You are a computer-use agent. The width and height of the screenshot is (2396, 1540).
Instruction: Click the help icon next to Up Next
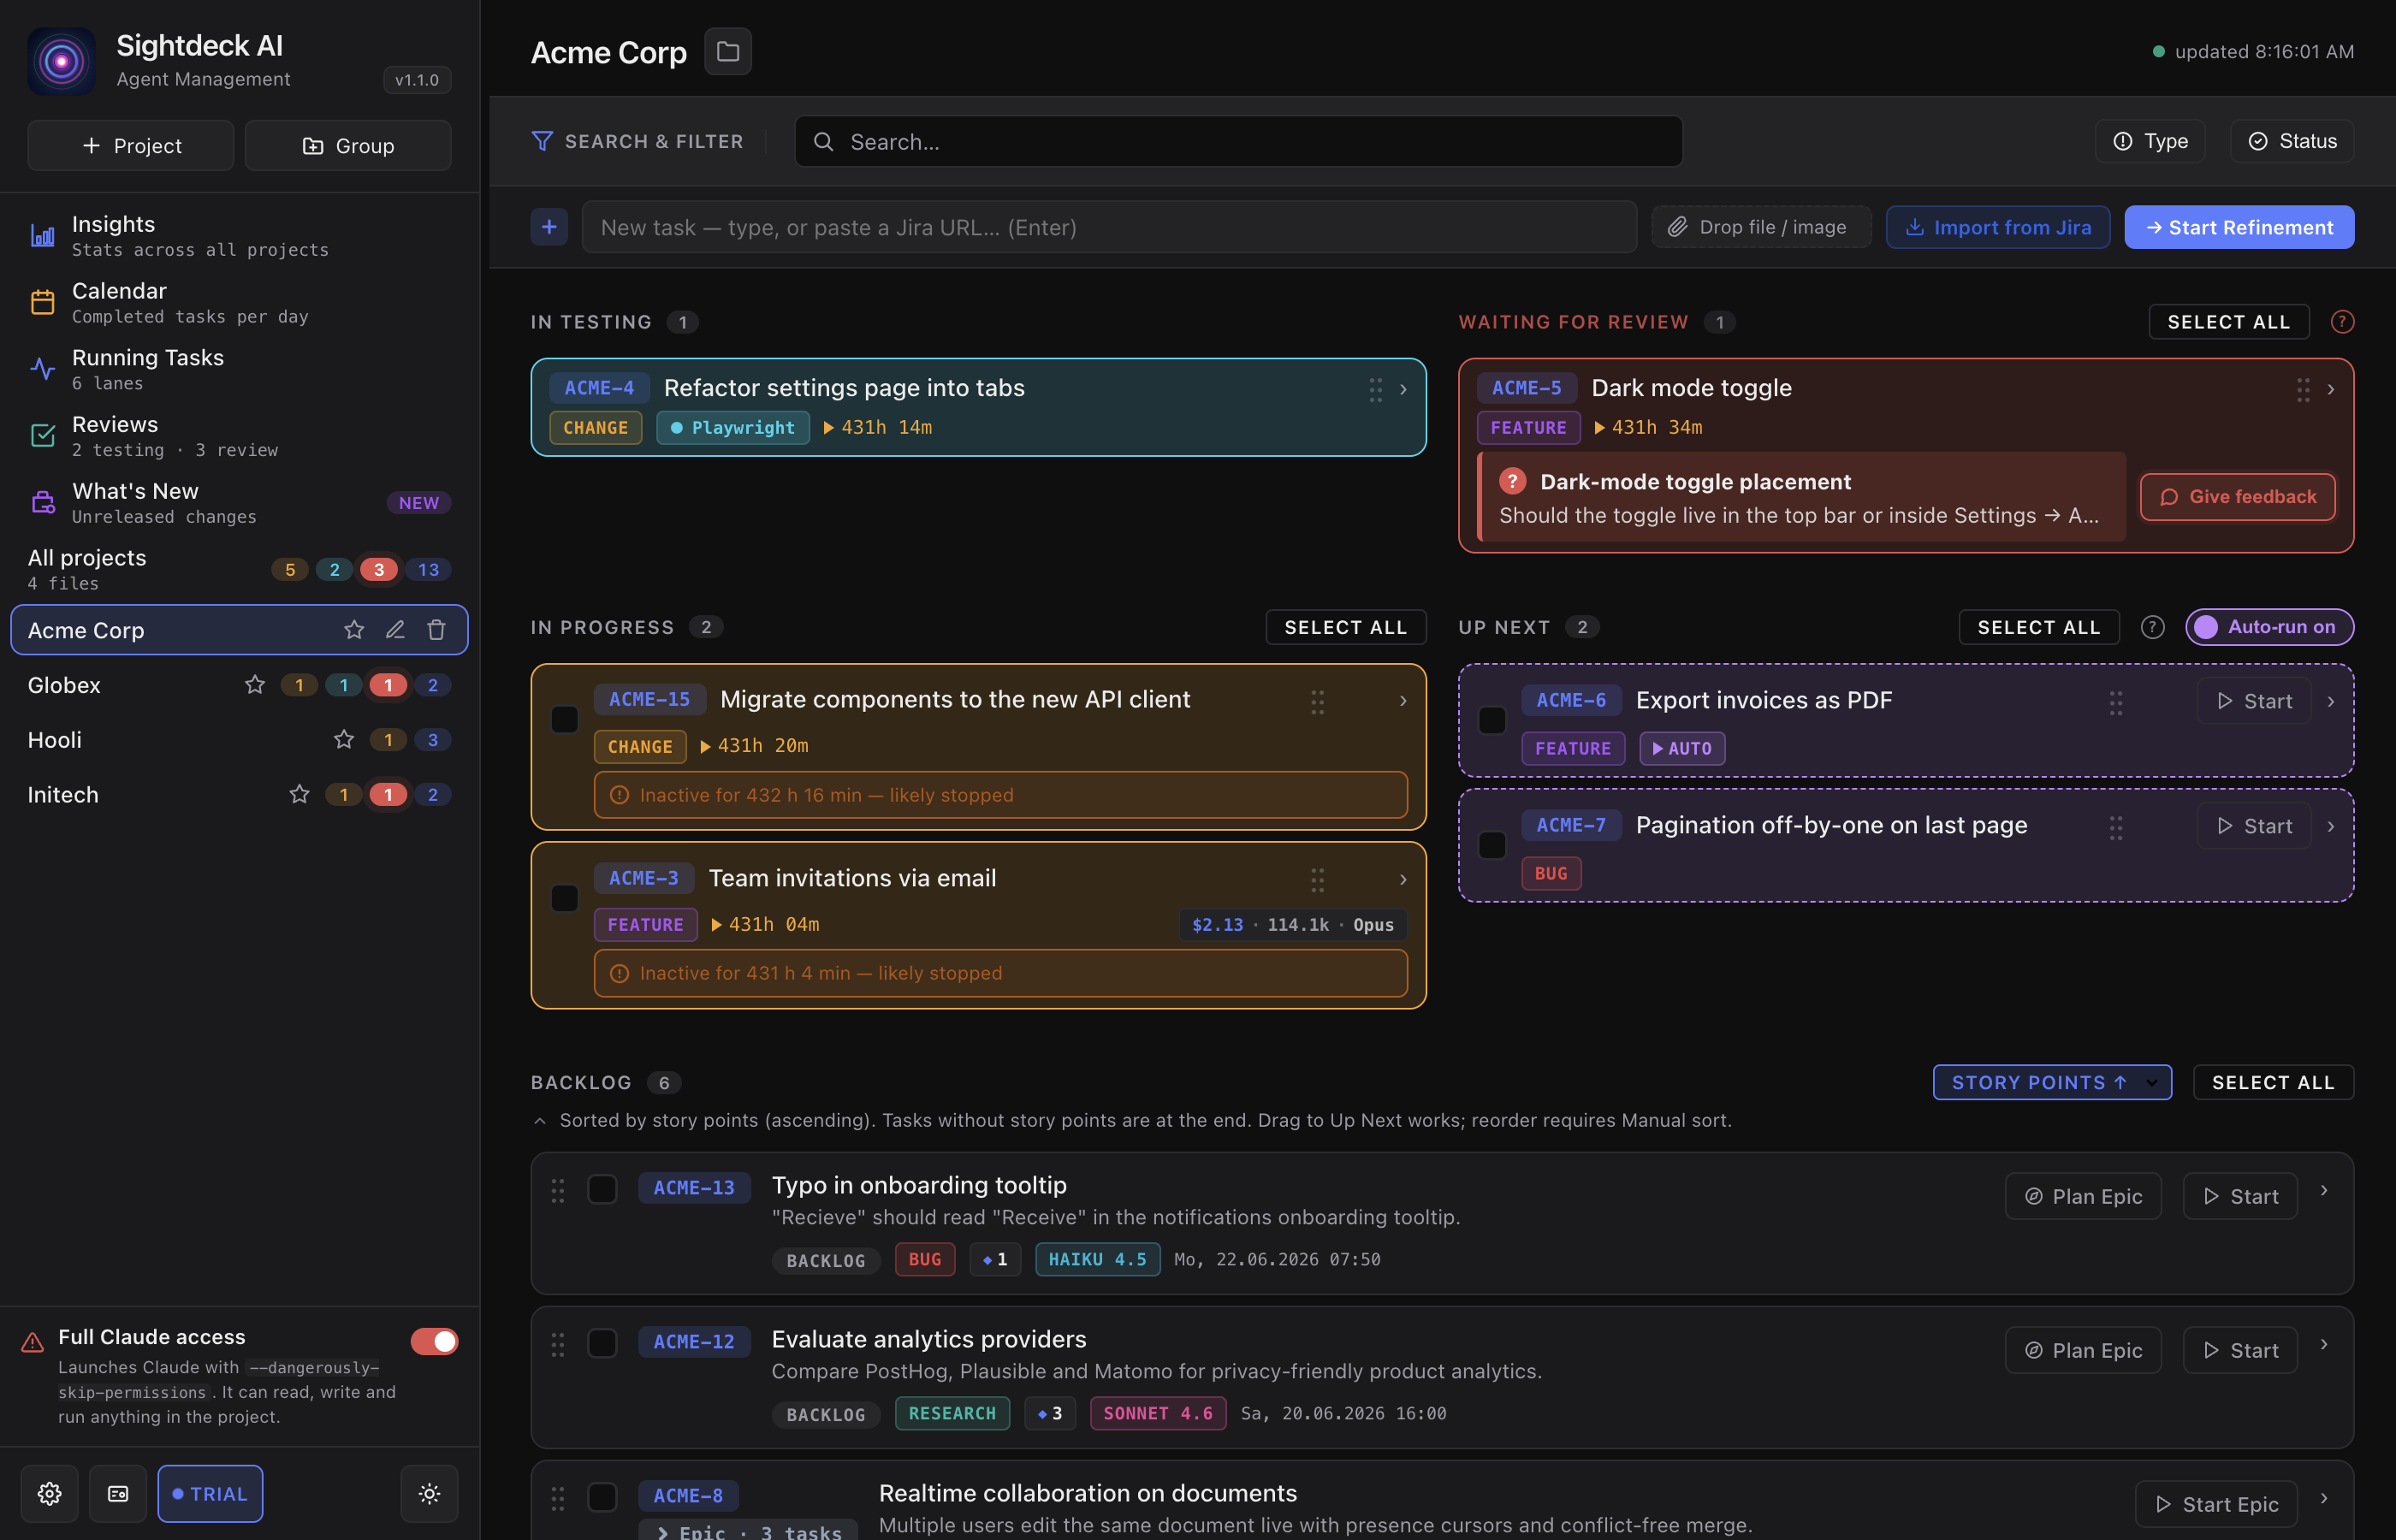[2152, 627]
